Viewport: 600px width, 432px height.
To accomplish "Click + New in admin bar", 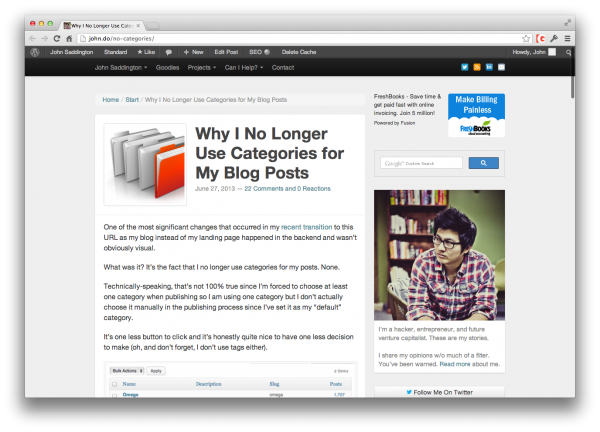I will (x=194, y=52).
